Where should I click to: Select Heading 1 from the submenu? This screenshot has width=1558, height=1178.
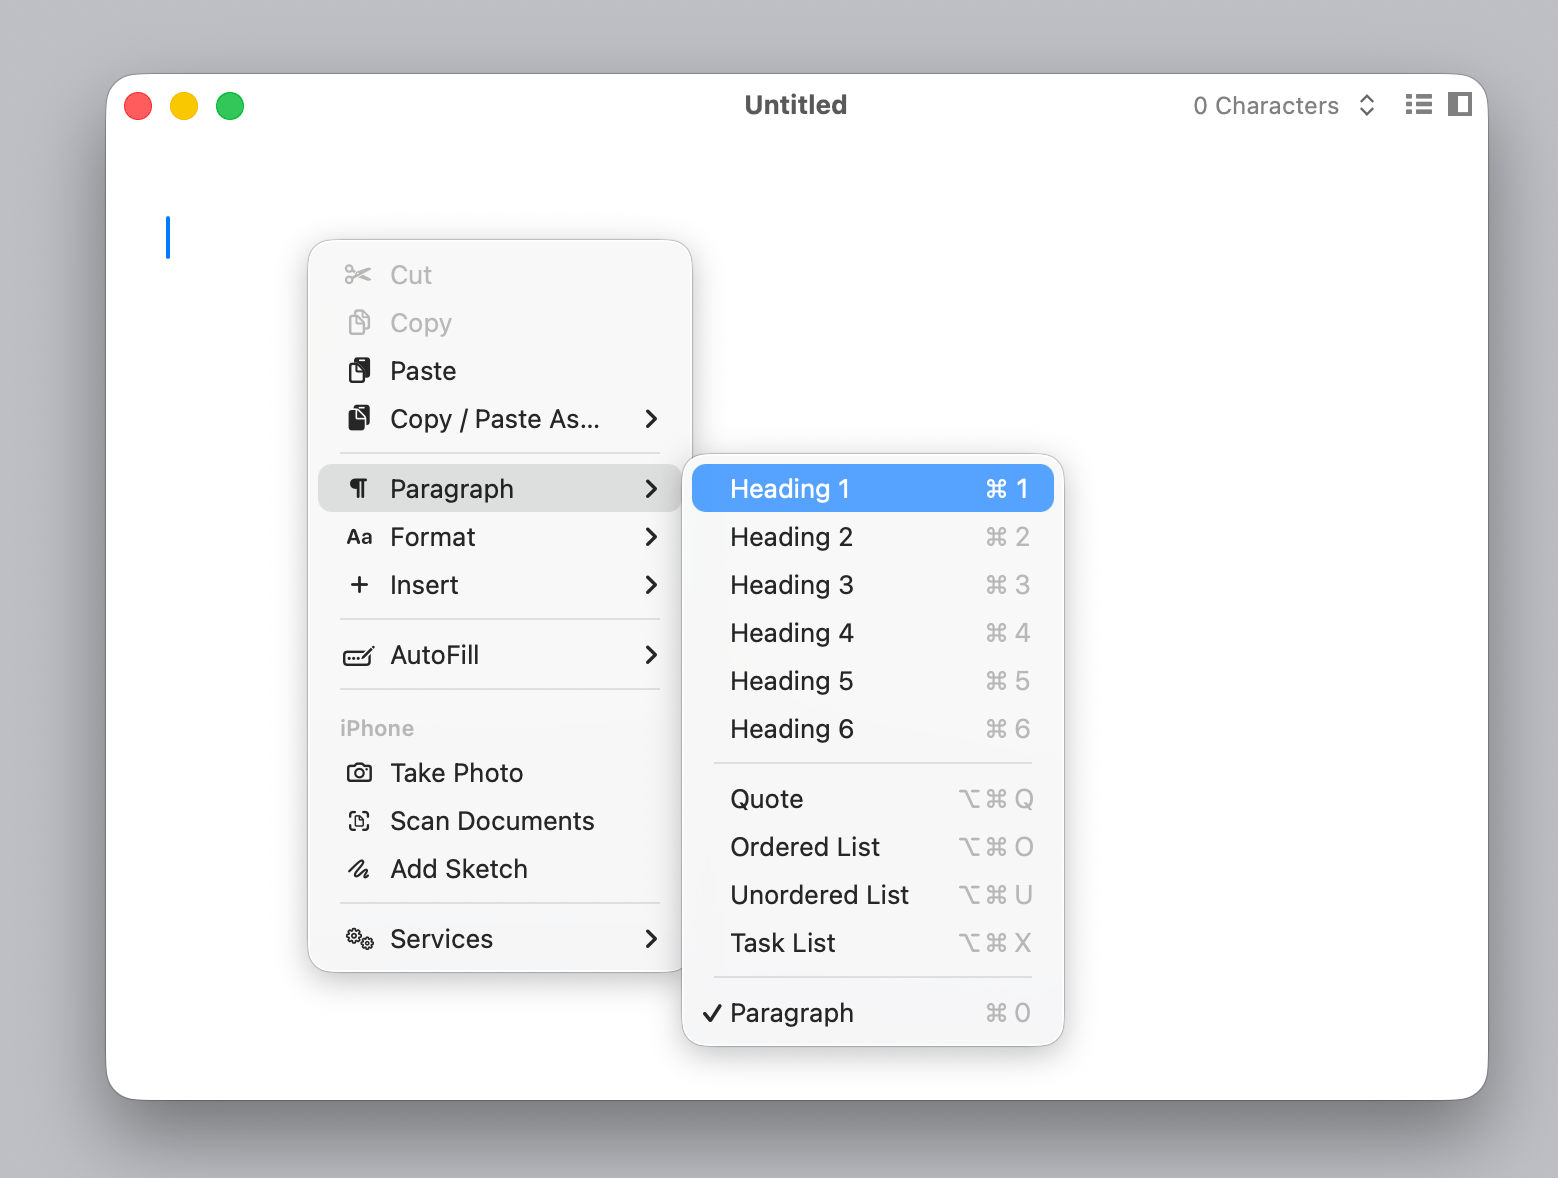873,489
